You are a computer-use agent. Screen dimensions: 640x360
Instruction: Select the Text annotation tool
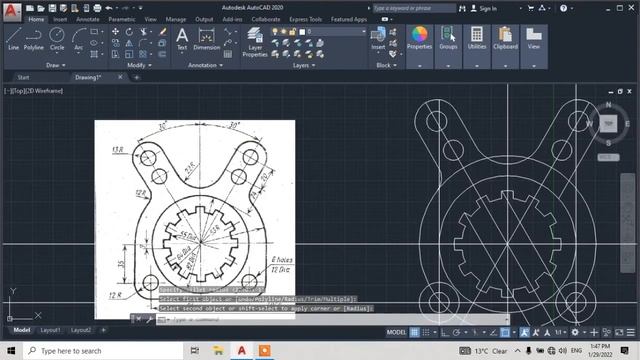pos(182,39)
